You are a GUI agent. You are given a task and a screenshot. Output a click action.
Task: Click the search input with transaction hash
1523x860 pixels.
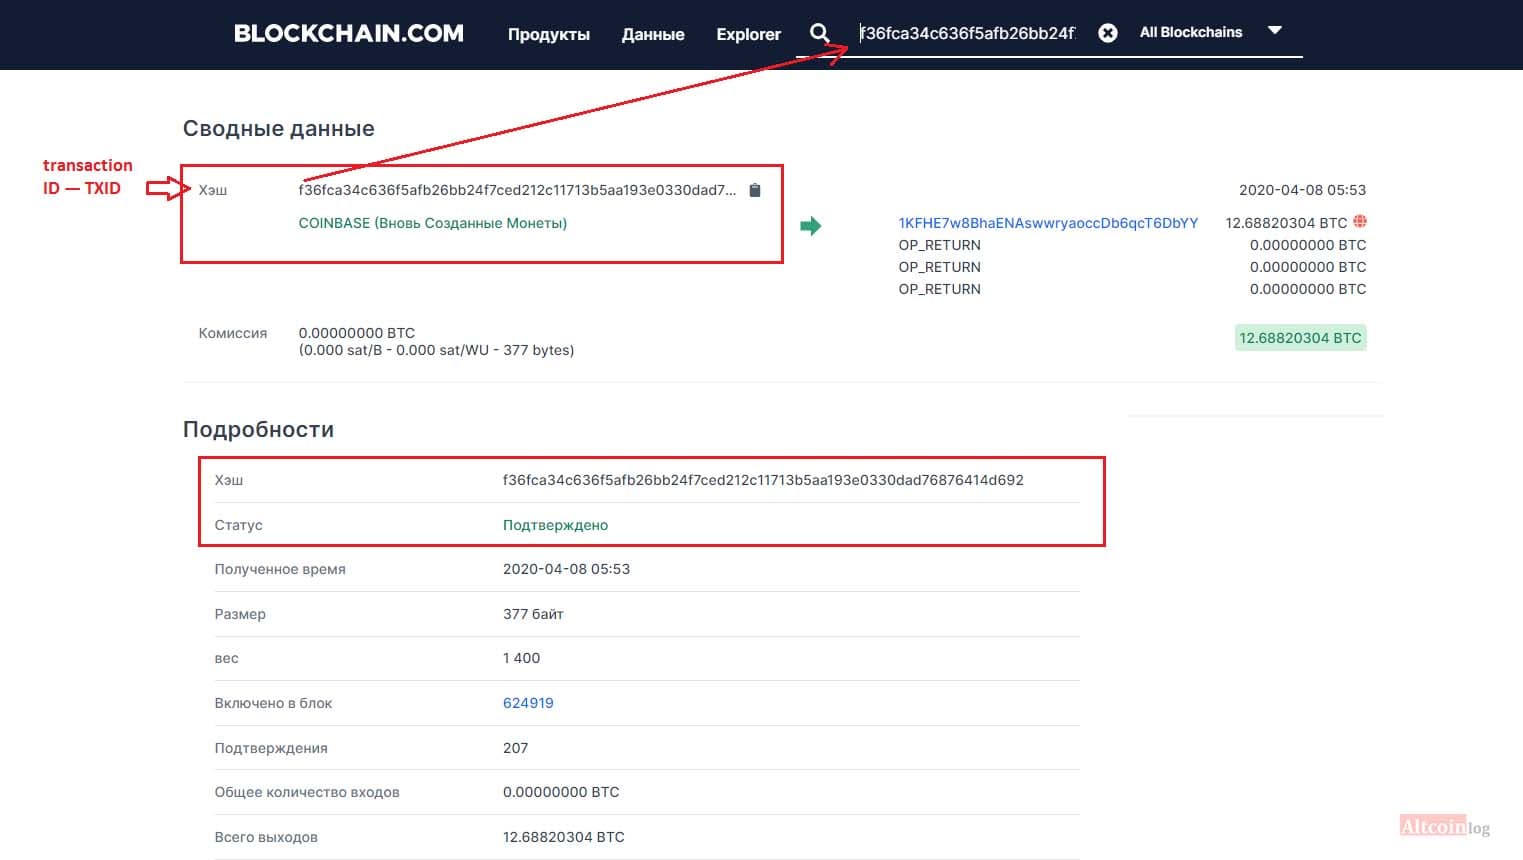click(967, 33)
